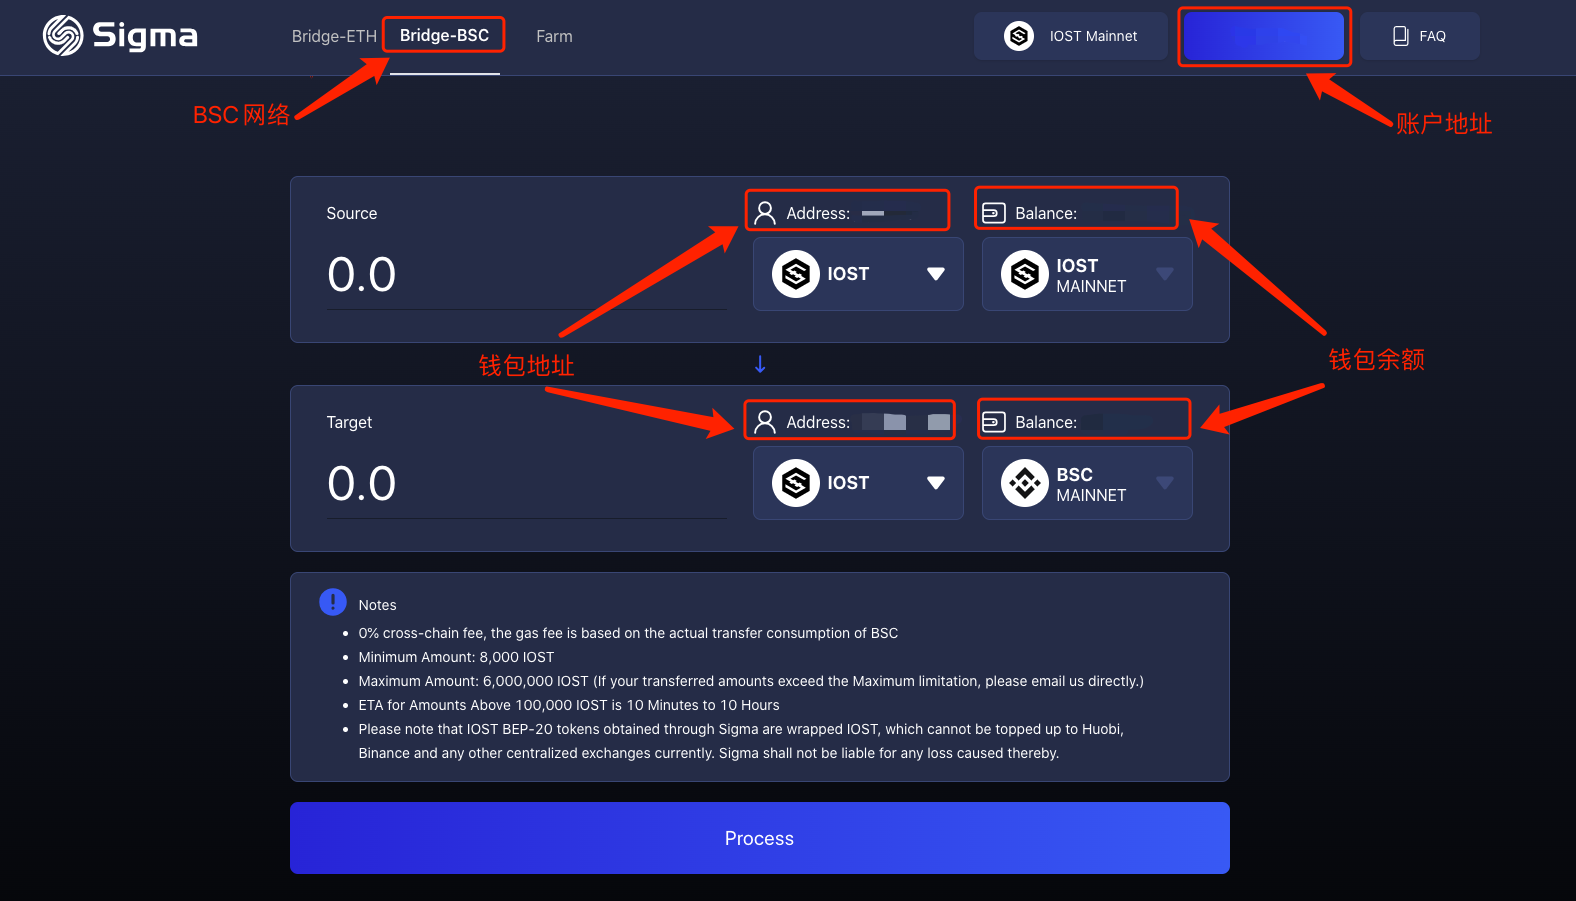The width and height of the screenshot is (1576, 901).
Task: Click the IOST token icon in Target
Action: pos(796,483)
